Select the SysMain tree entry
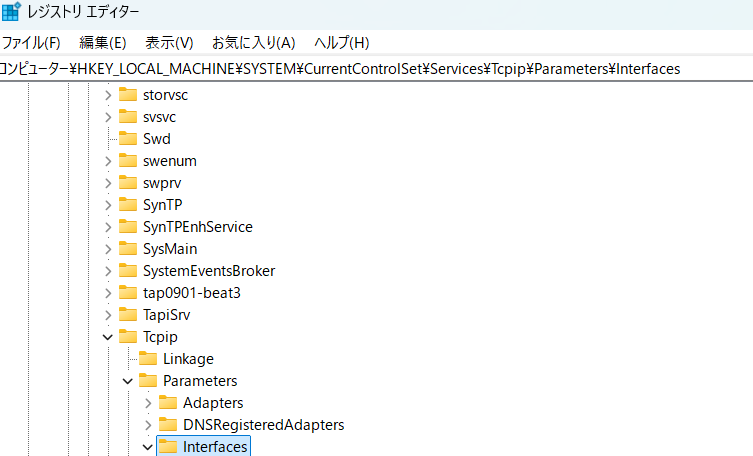Screen dimensions: 753x456 (x=170, y=249)
